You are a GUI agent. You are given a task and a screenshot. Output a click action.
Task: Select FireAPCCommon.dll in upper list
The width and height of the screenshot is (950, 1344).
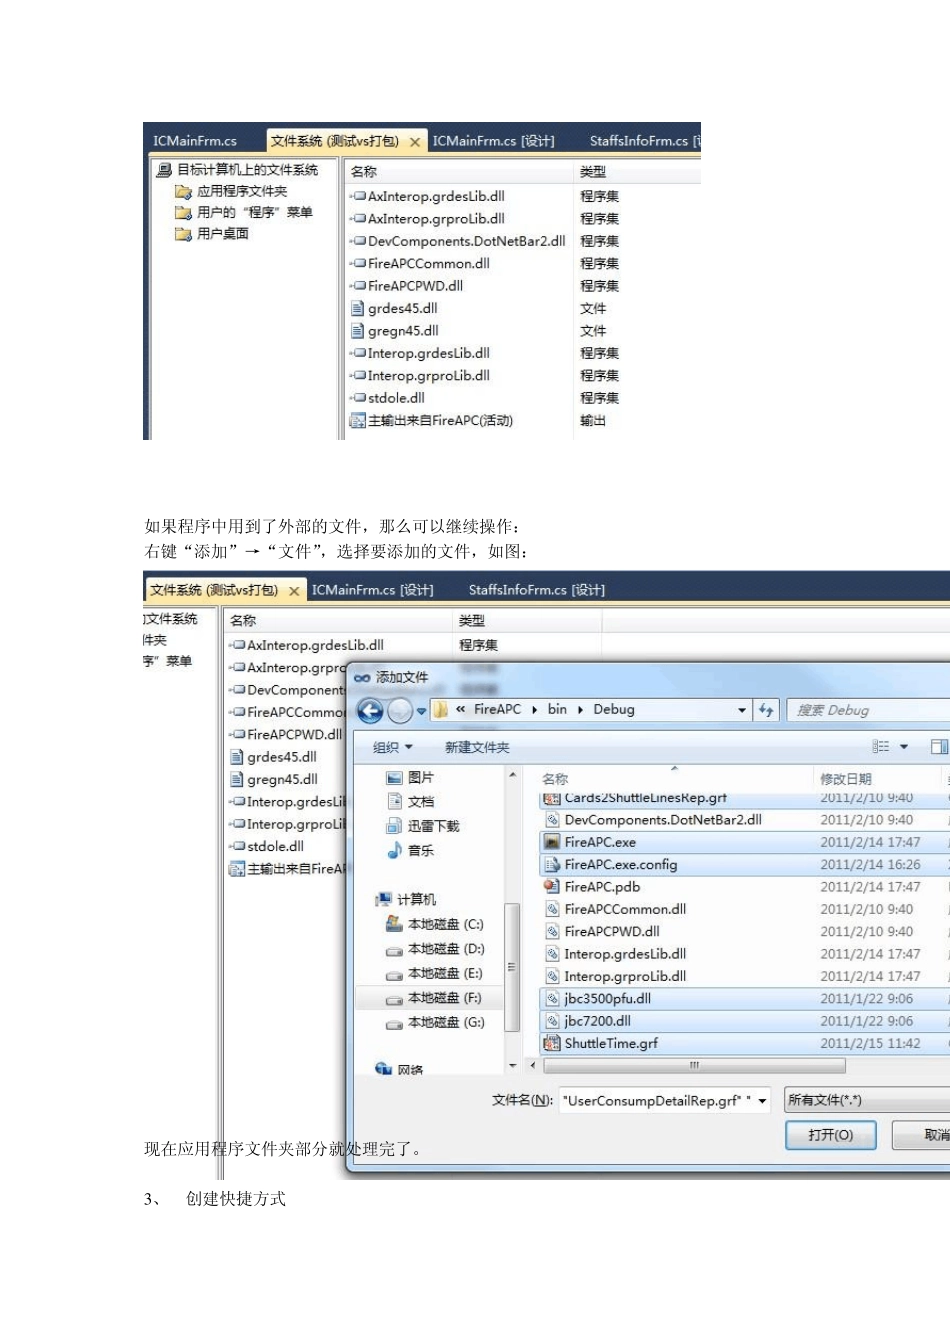[x=420, y=263]
